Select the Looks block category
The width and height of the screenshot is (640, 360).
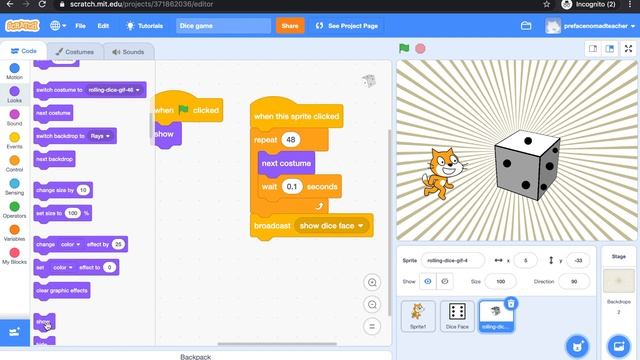(x=14, y=94)
